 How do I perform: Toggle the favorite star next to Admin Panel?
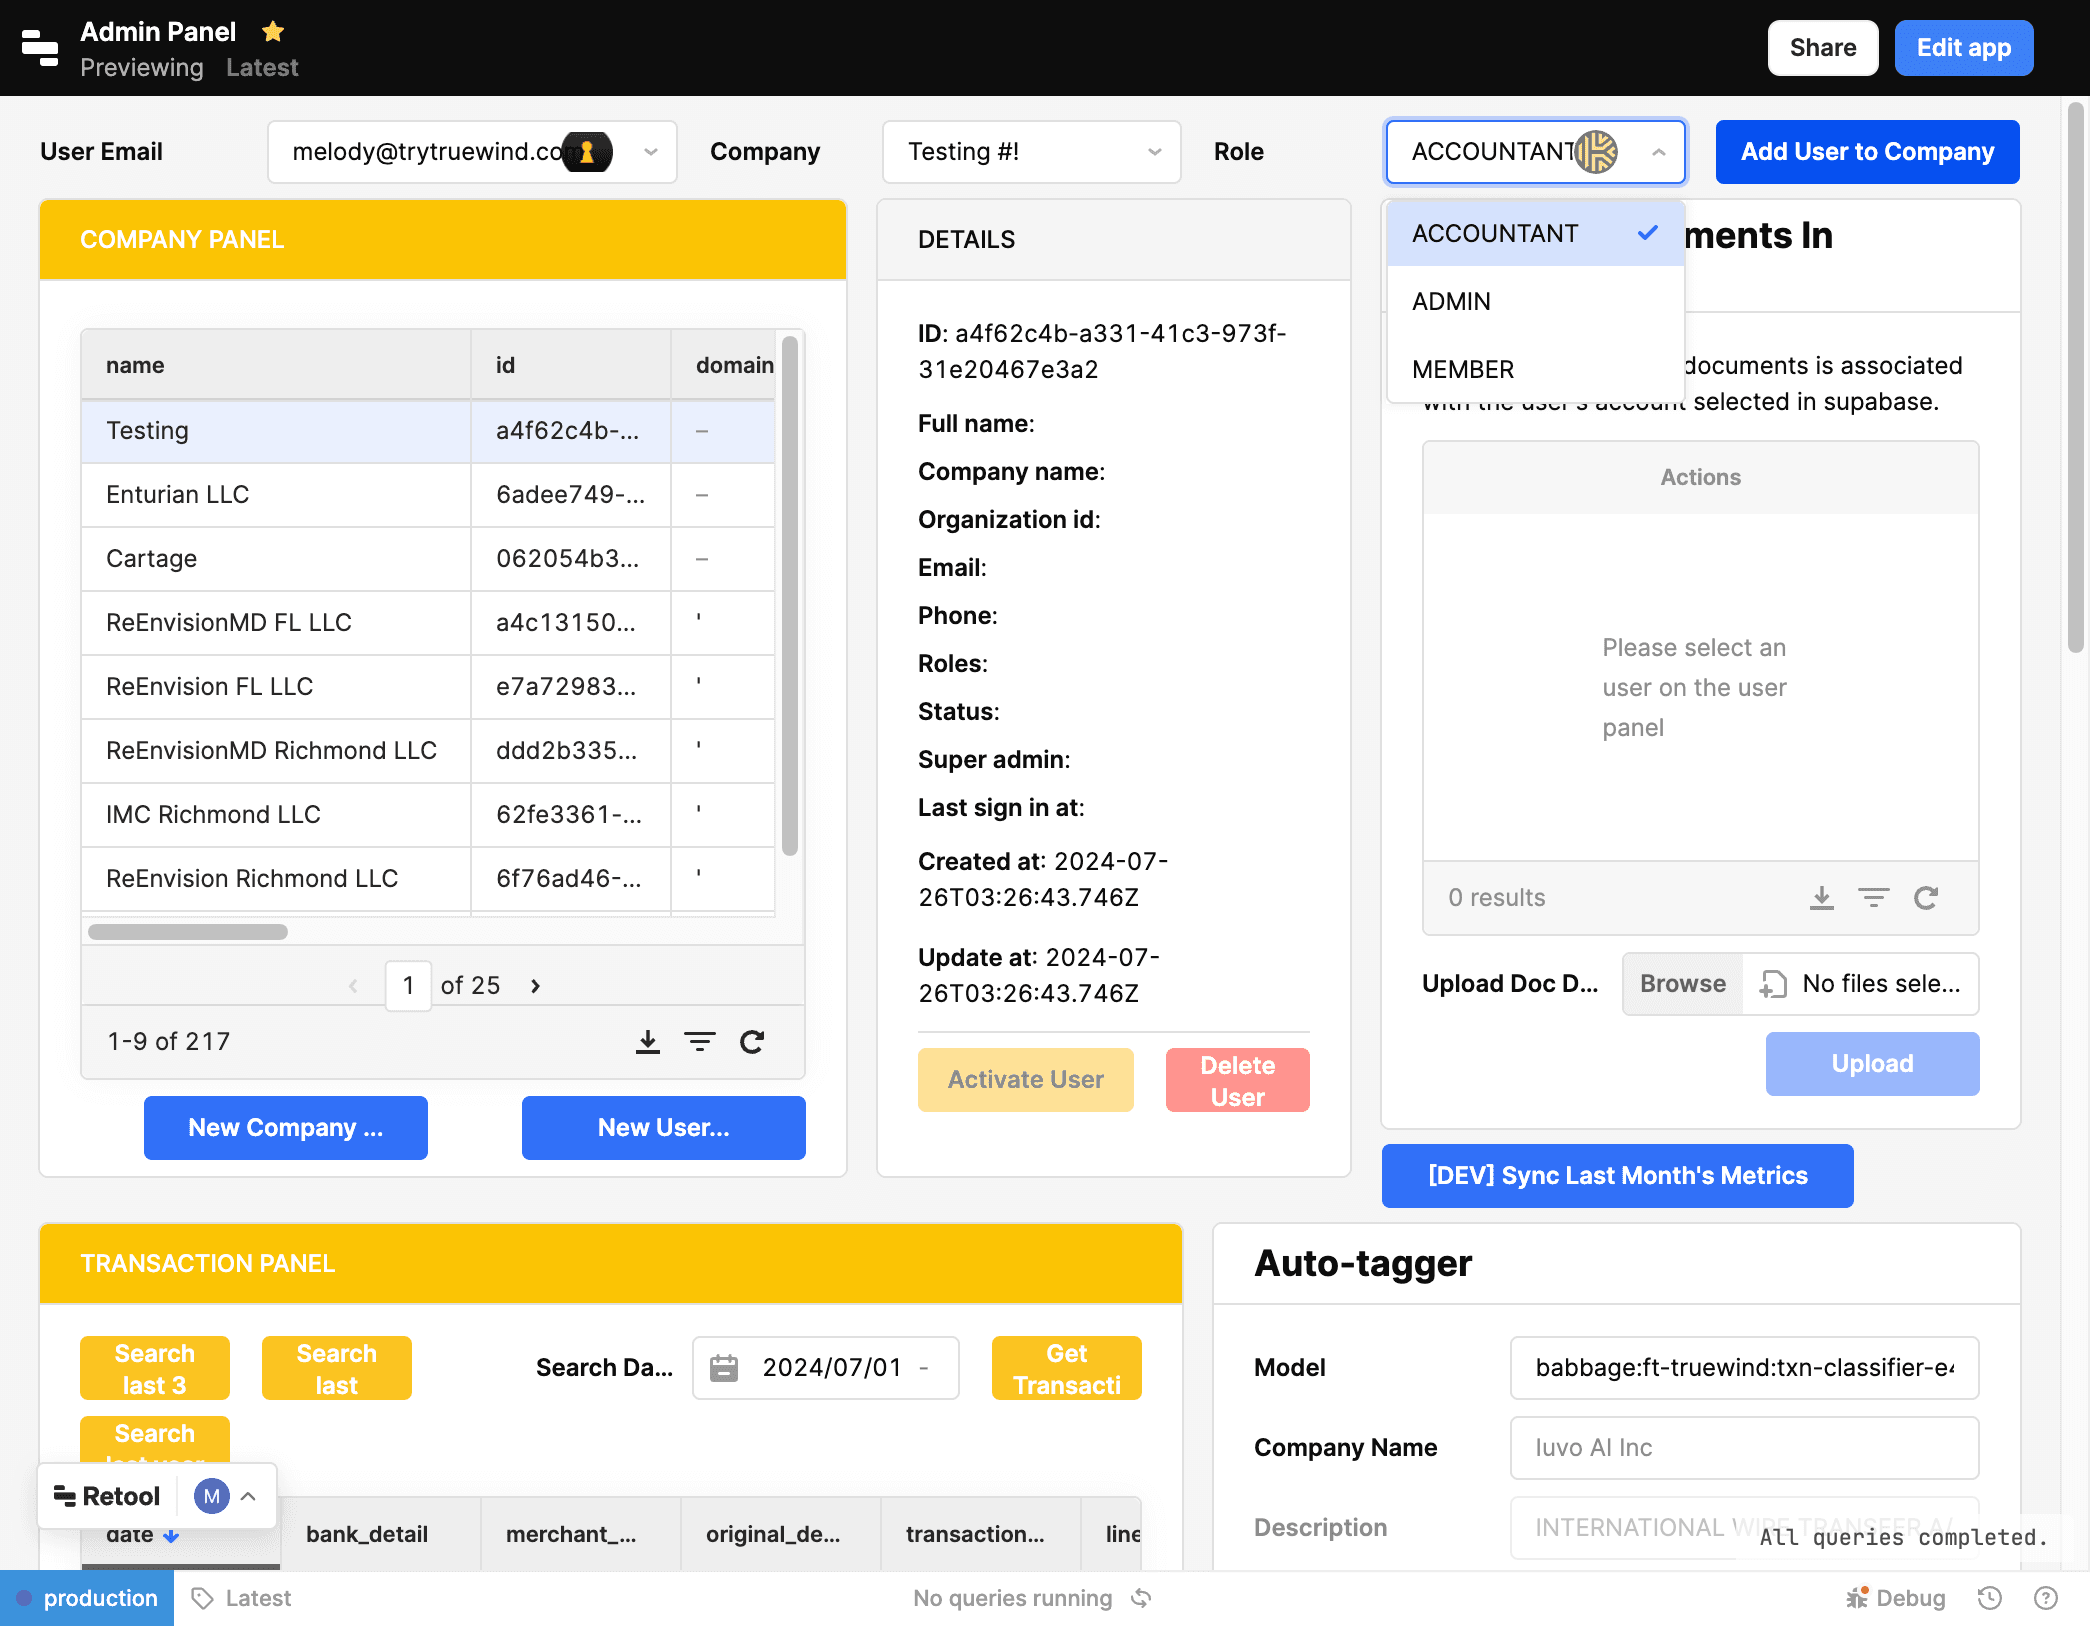click(273, 31)
